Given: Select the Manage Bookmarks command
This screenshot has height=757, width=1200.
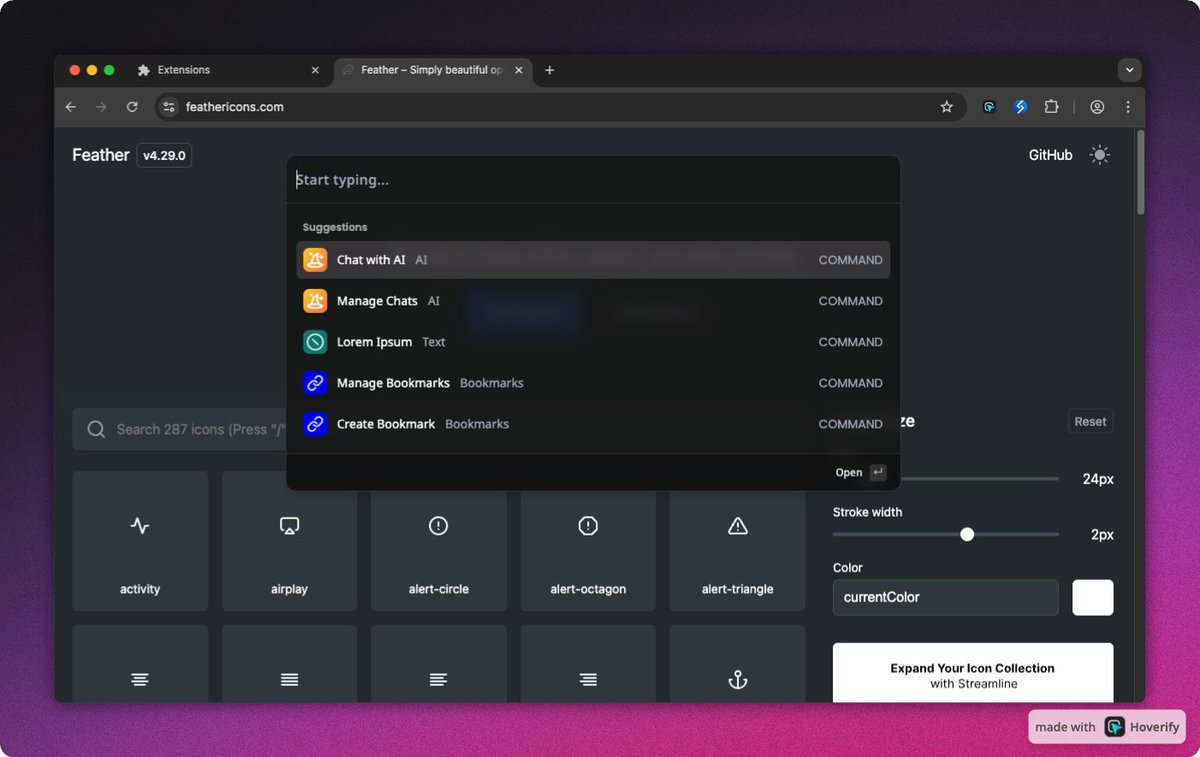Looking at the screenshot, I should coord(593,383).
